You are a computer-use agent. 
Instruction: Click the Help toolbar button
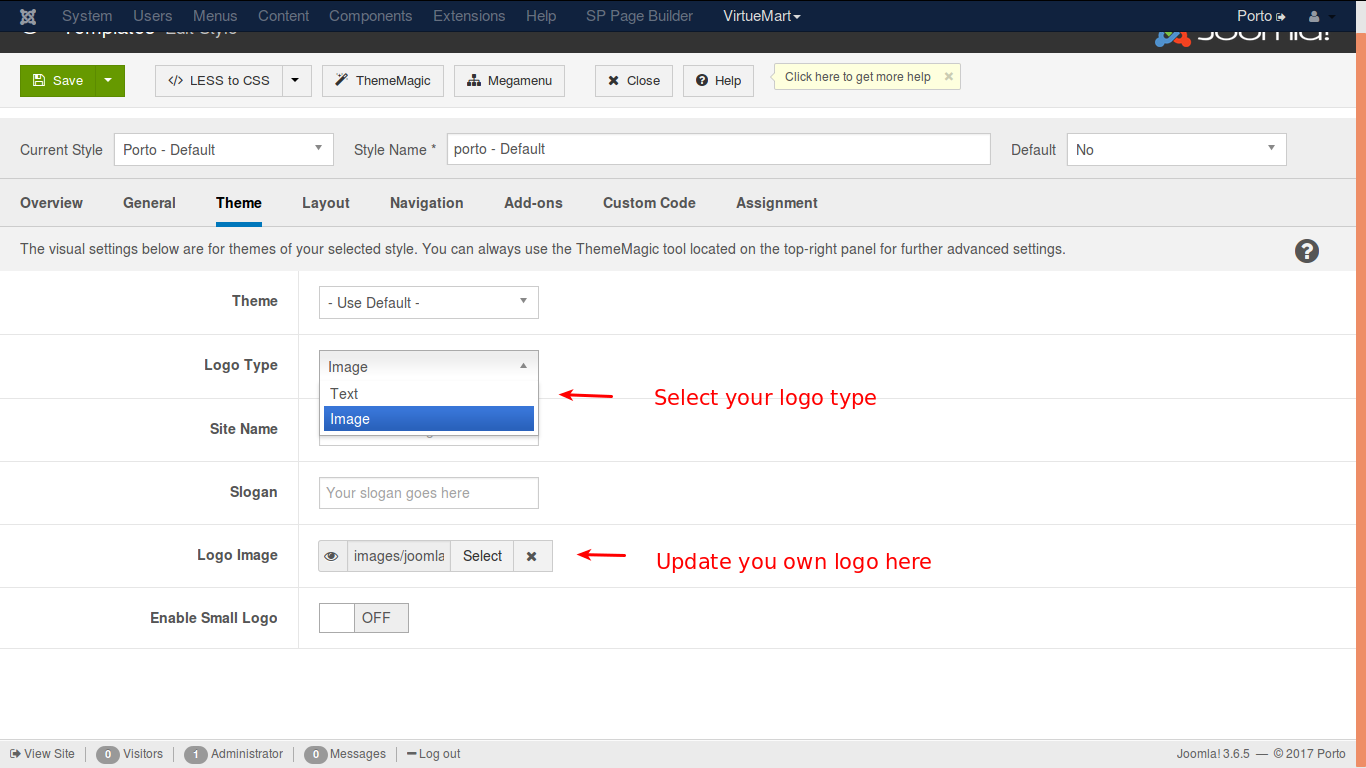[x=718, y=81]
